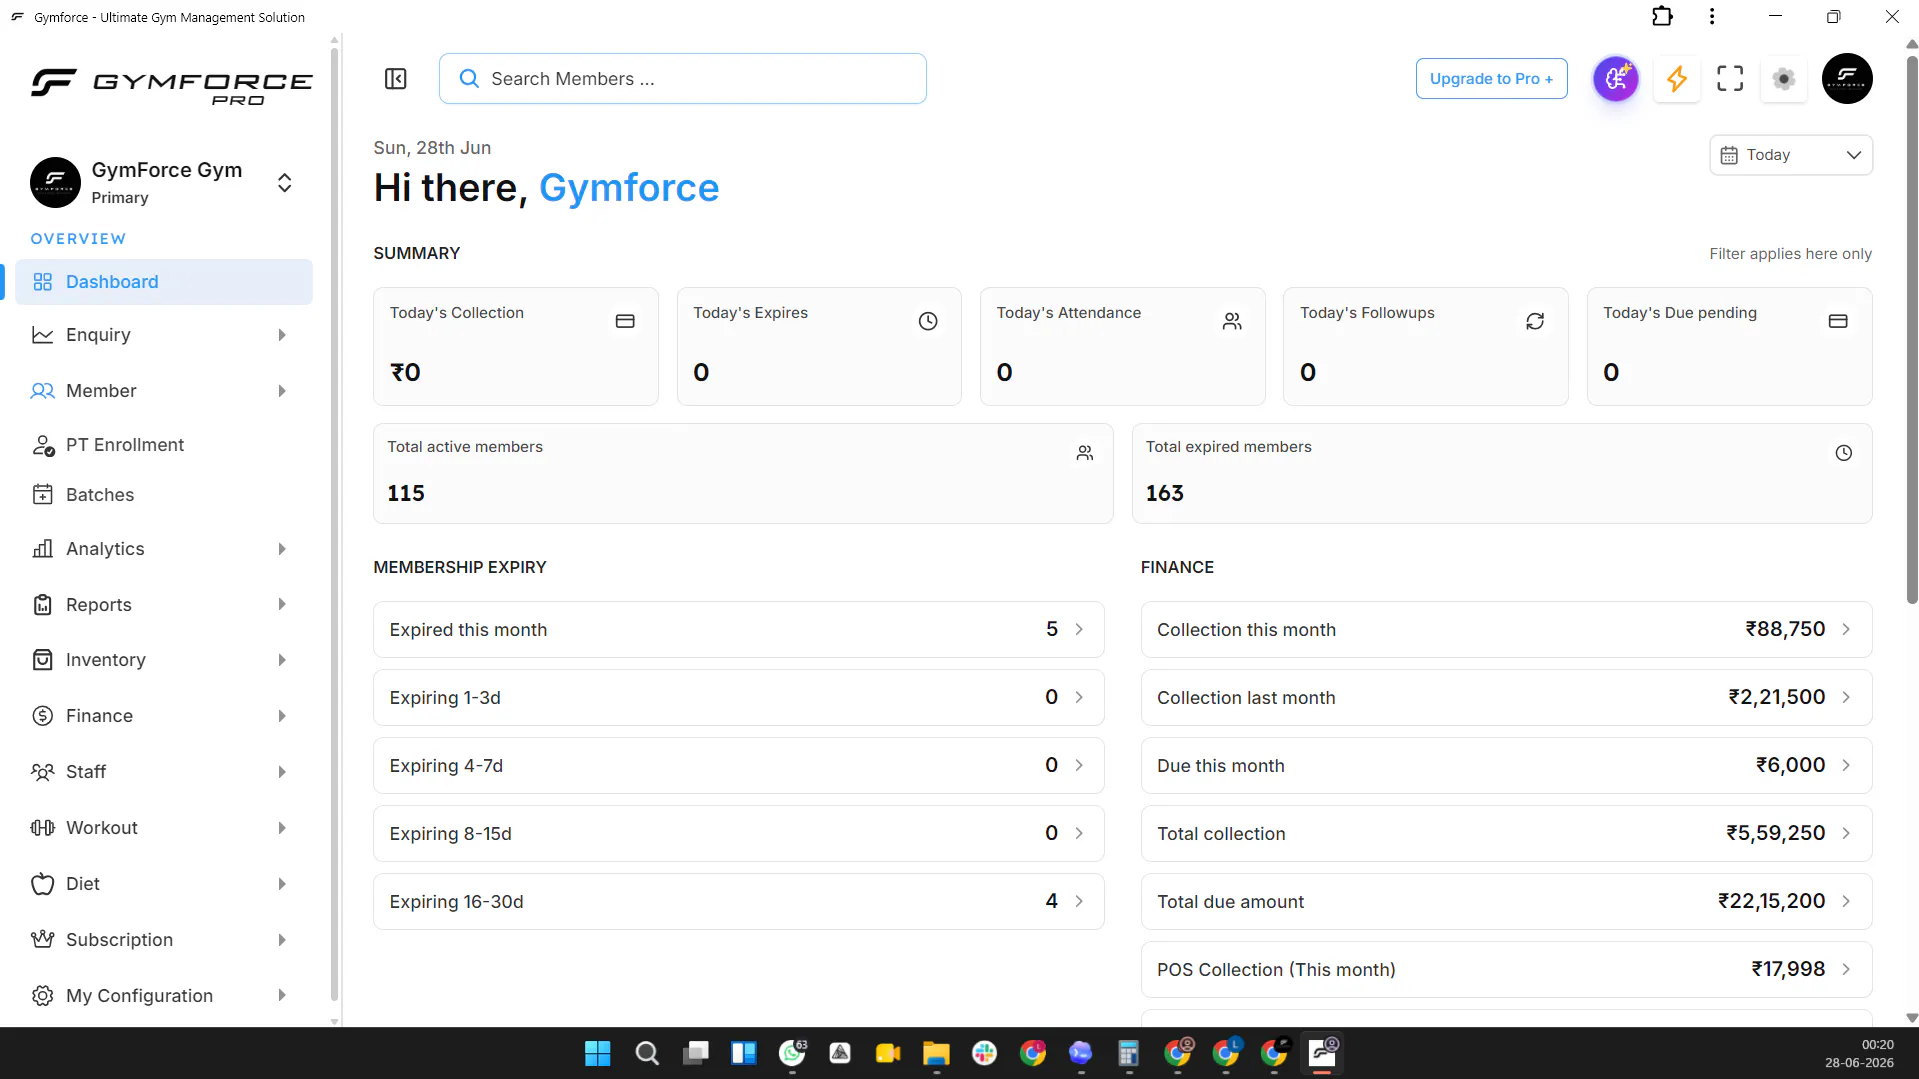Open the Windows Start button in the taskbar
The image size is (1919, 1079).
pyautogui.click(x=598, y=1053)
